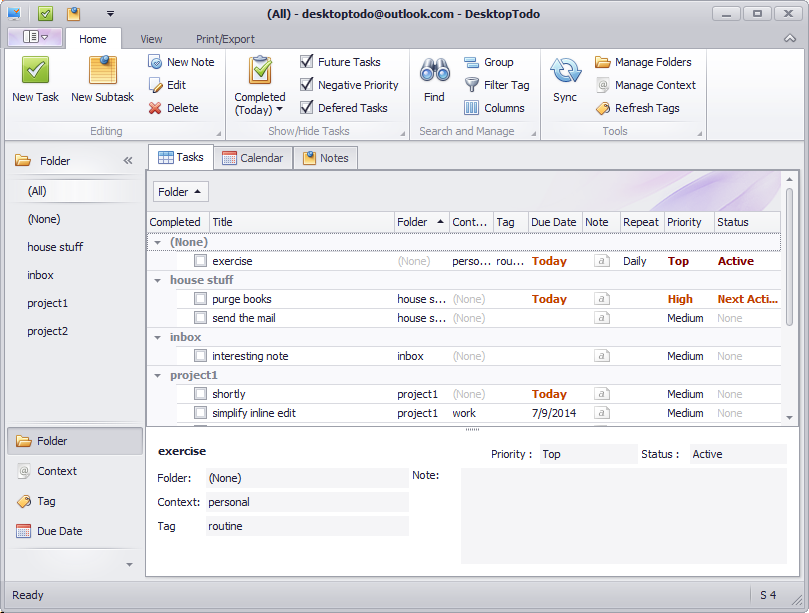Screen dimensions: 809x613
Task: Switch to the Calendar tab
Action: 253,158
